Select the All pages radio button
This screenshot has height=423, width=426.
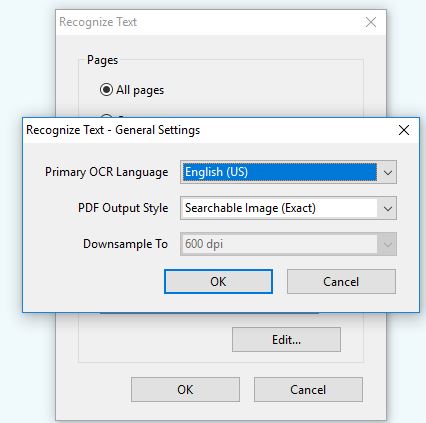pos(106,90)
